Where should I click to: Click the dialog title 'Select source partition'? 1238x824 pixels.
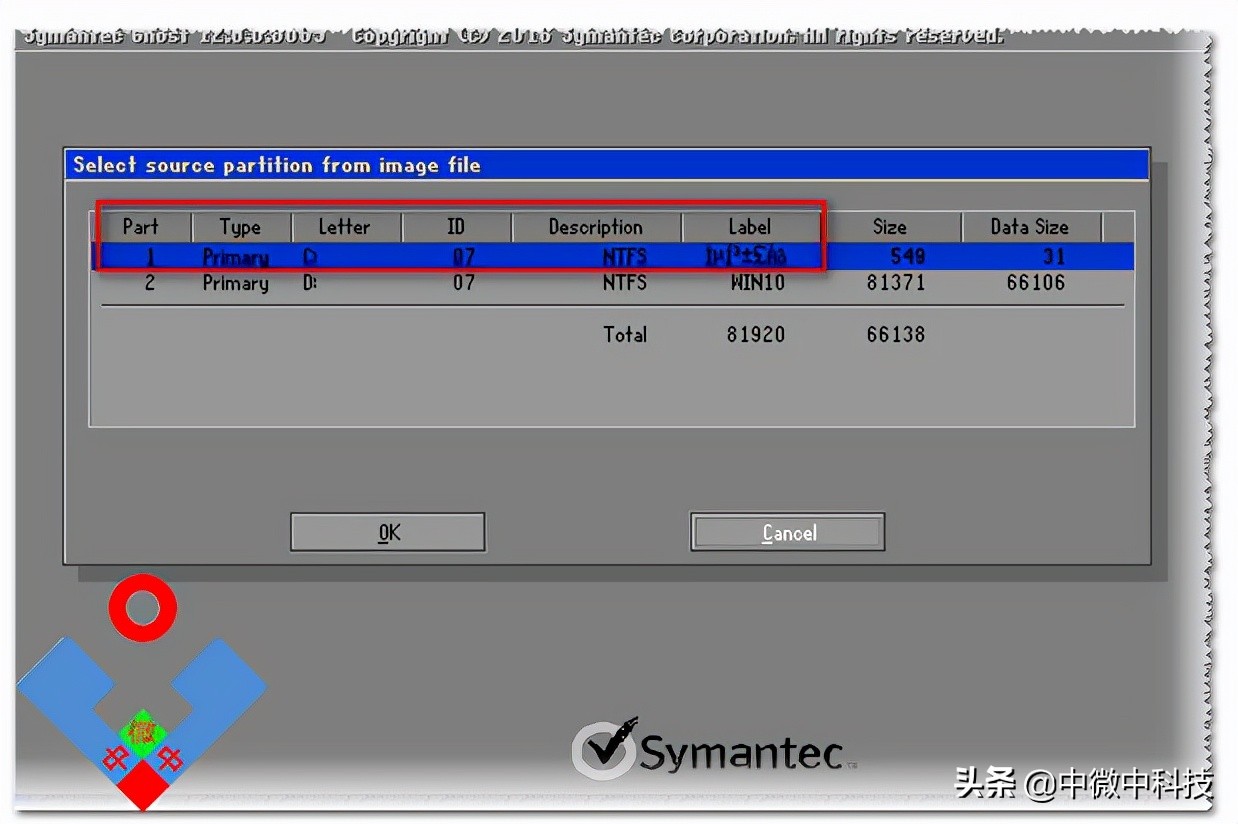pos(276,165)
